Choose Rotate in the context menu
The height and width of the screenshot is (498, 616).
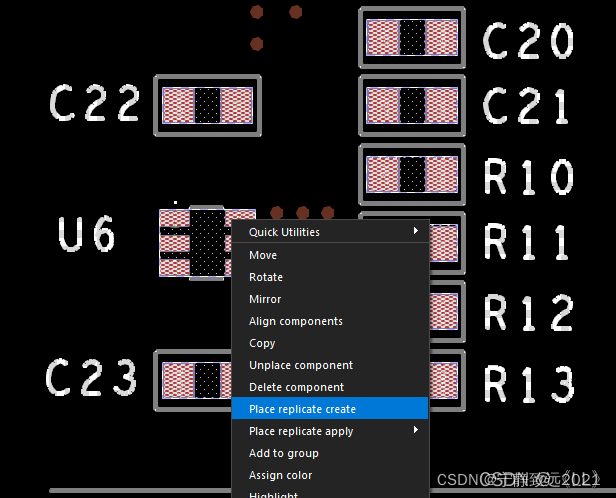[266, 277]
